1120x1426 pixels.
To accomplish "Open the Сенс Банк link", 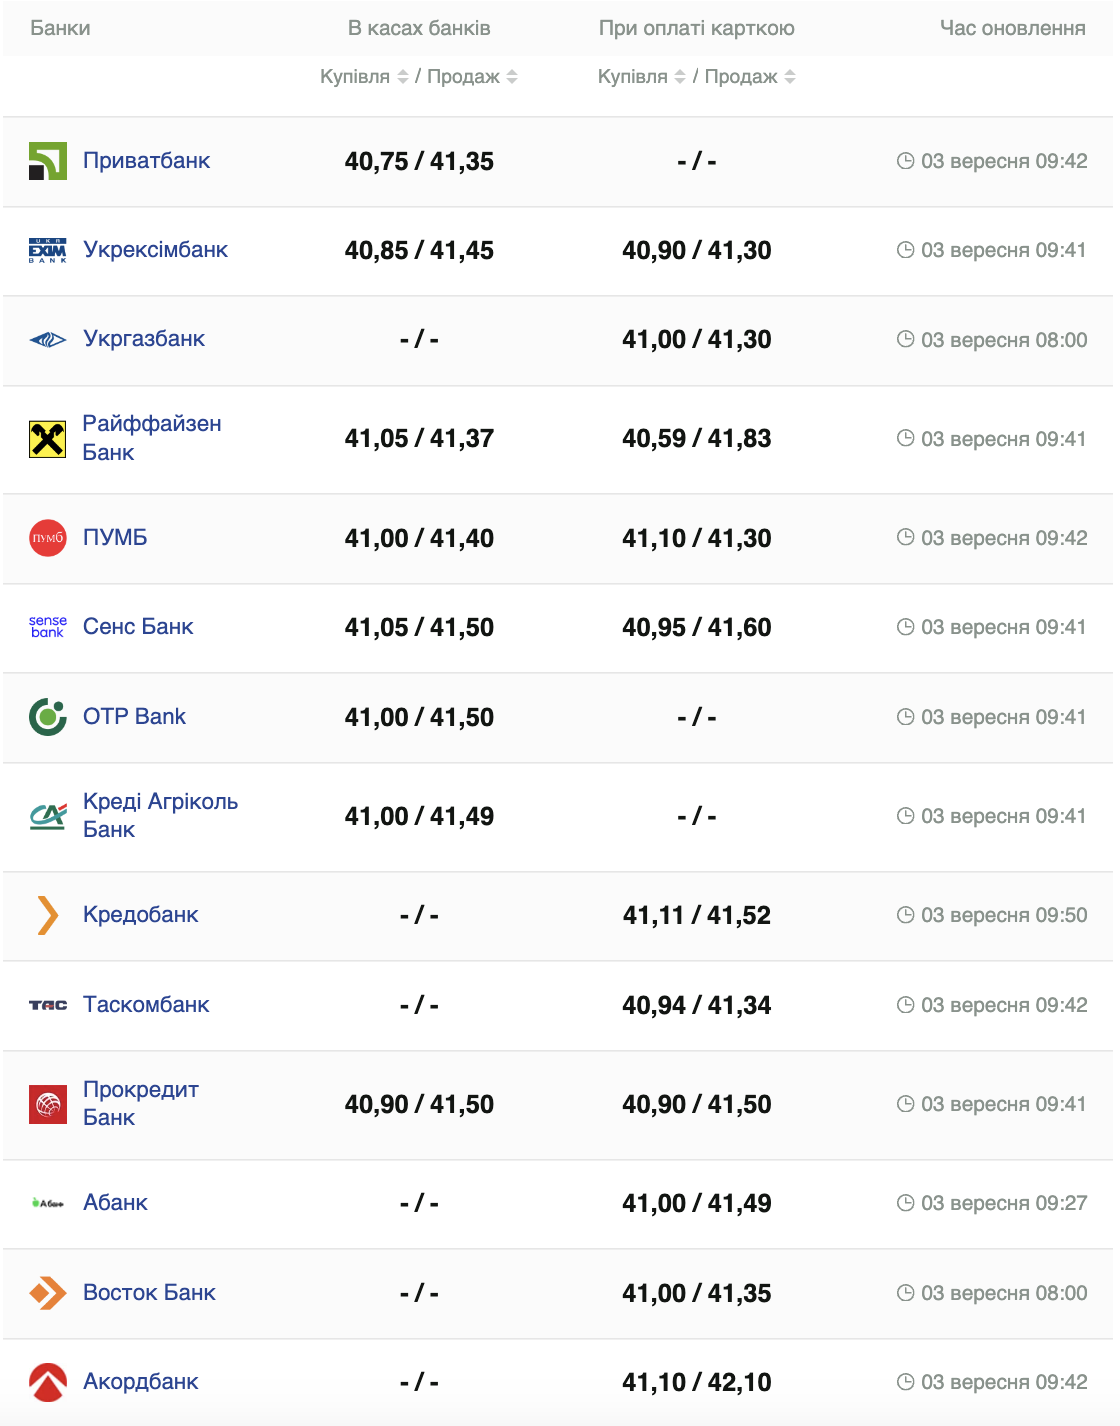I will (138, 627).
